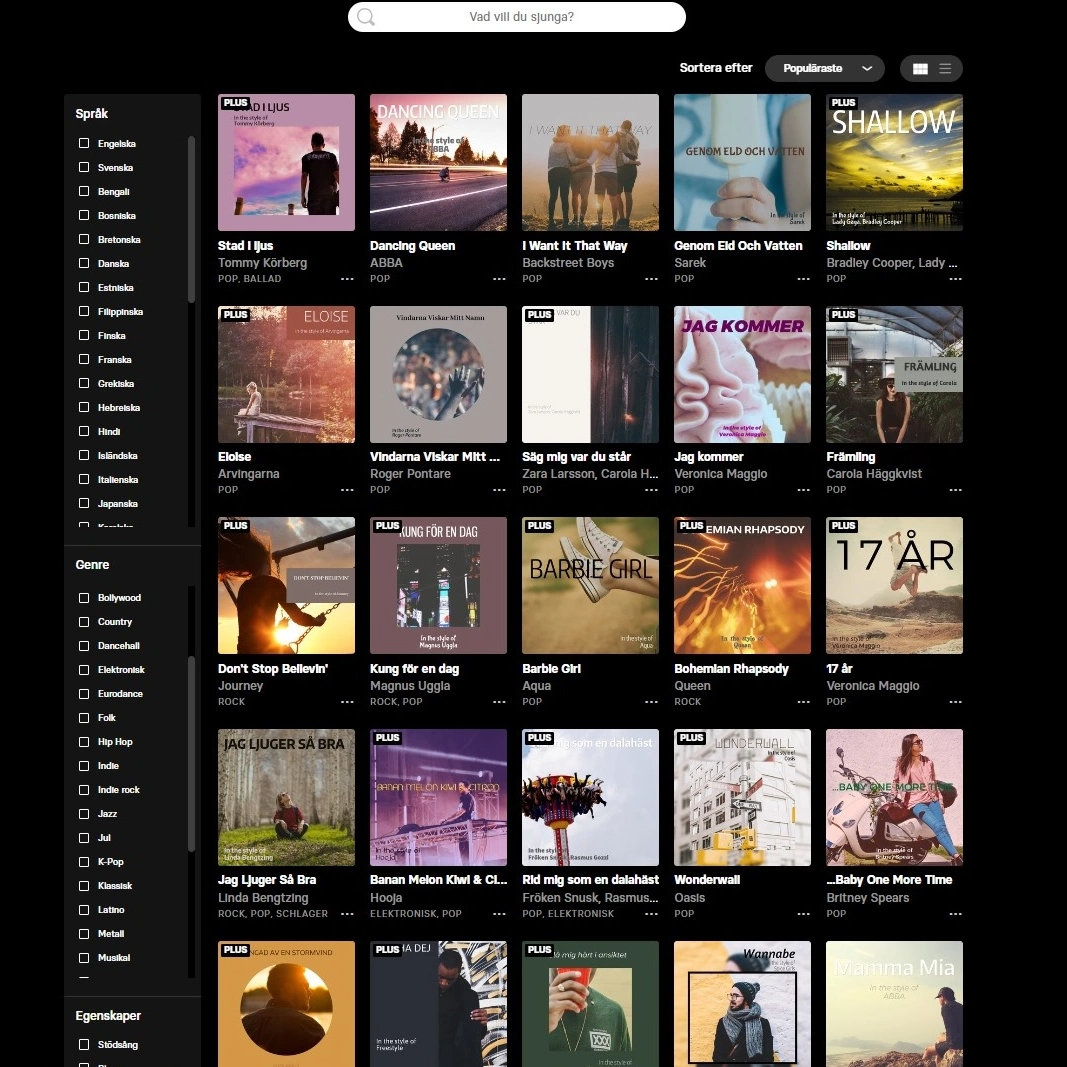1067x1067 pixels.
Task: Open more options for Barbie Girl
Action: coord(651,702)
